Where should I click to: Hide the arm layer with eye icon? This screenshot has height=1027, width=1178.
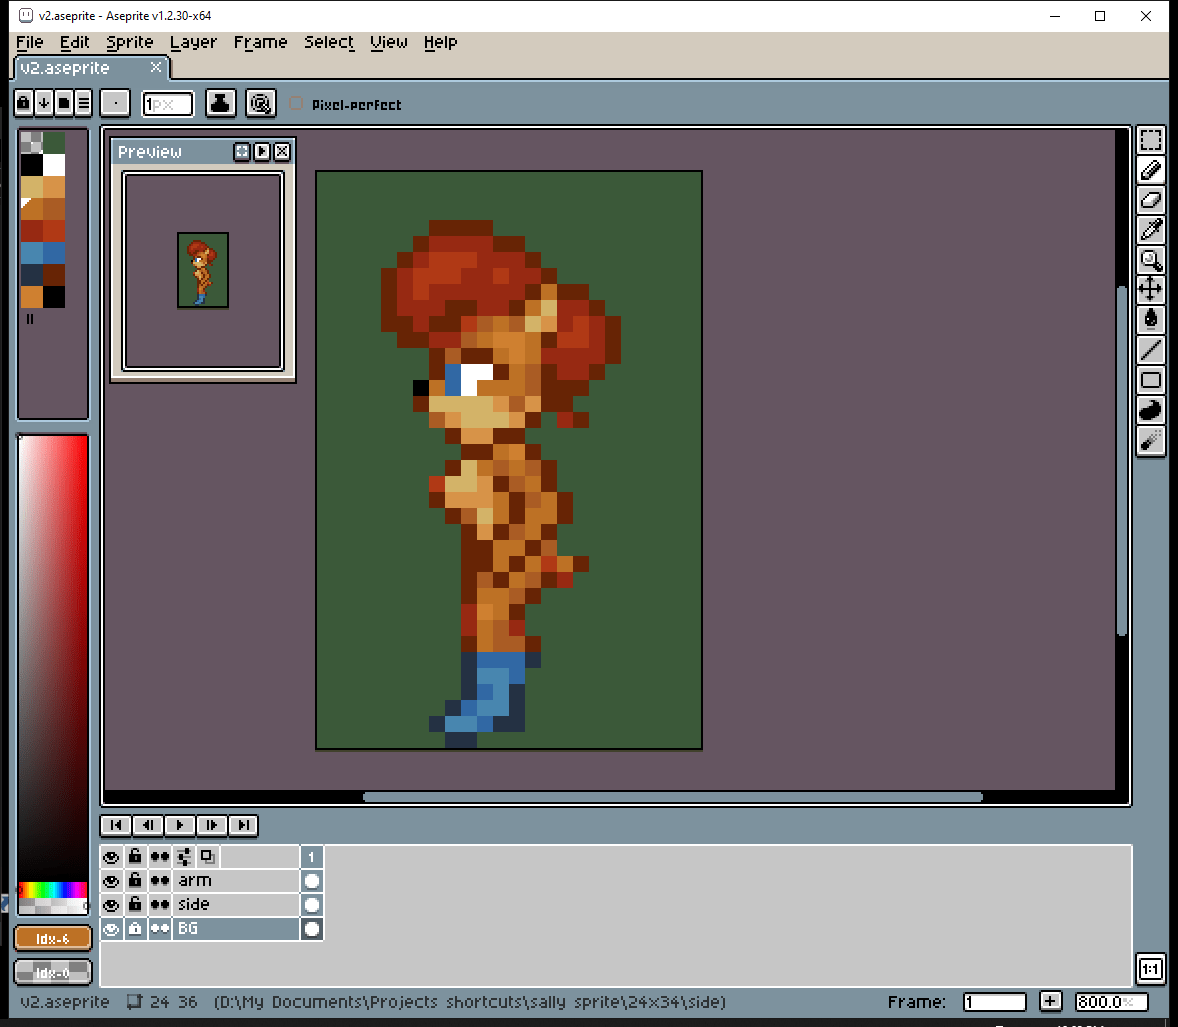click(111, 881)
